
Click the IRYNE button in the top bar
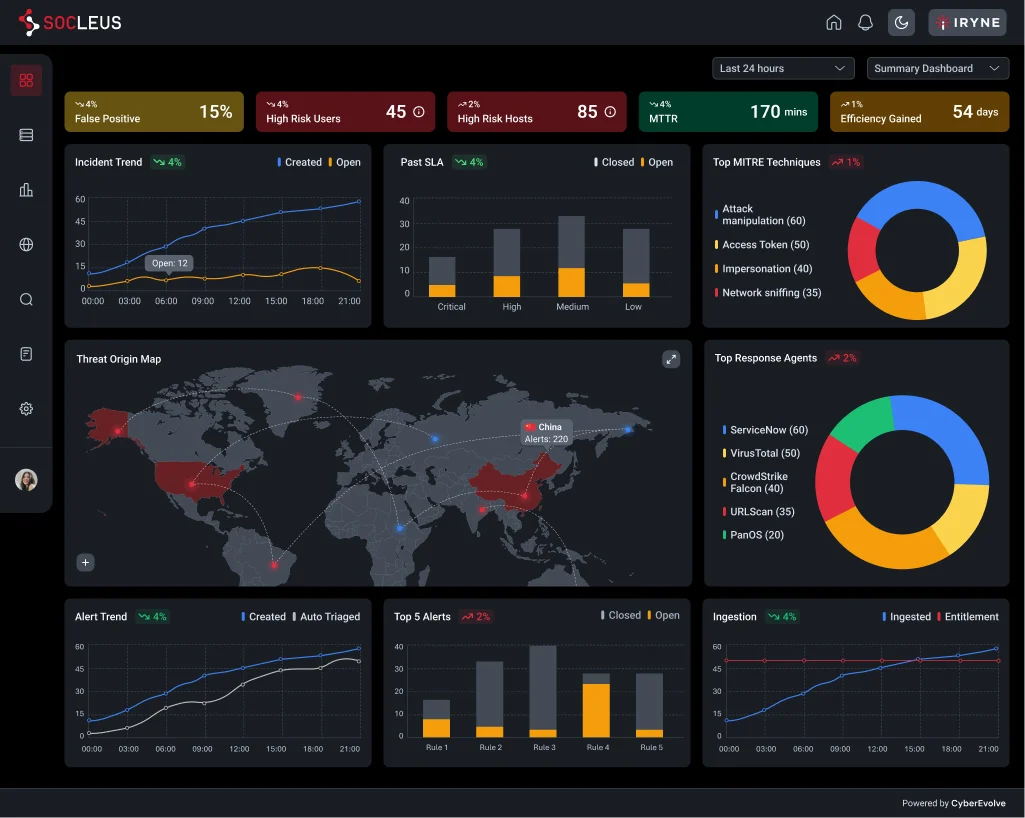pyautogui.click(x=966, y=22)
